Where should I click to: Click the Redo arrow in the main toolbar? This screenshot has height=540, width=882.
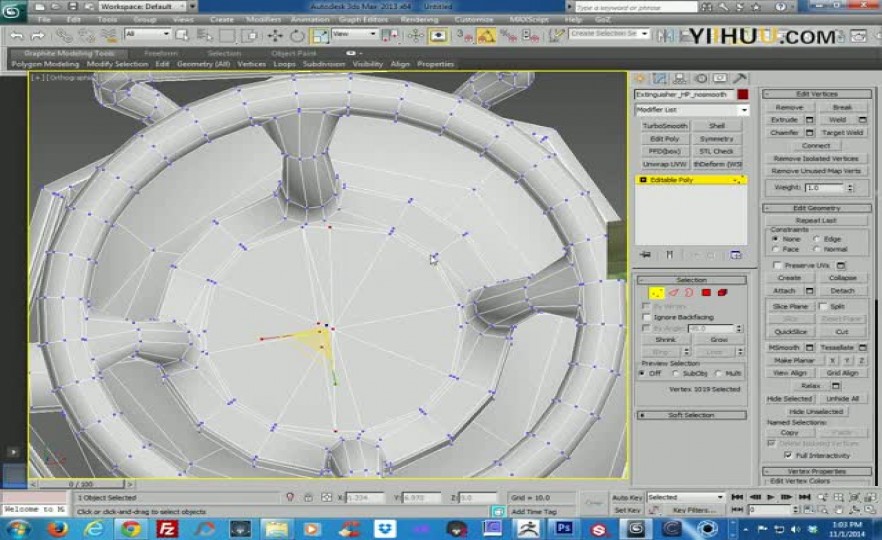(38, 36)
